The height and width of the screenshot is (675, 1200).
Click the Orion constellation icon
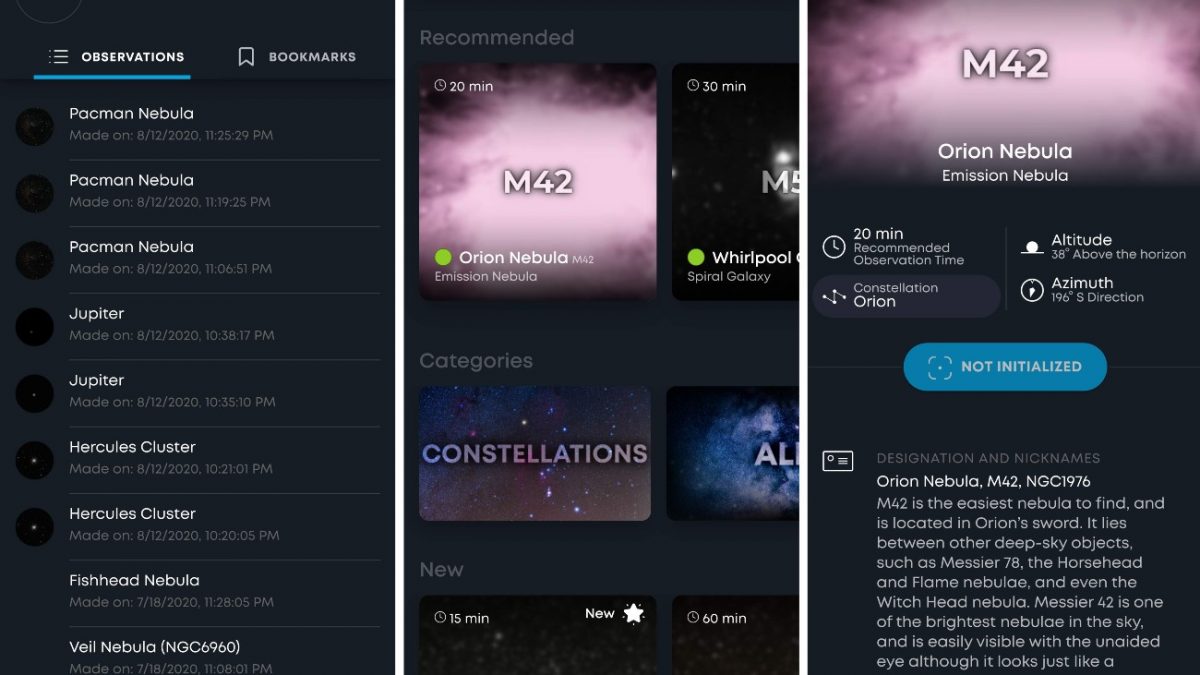click(834, 296)
